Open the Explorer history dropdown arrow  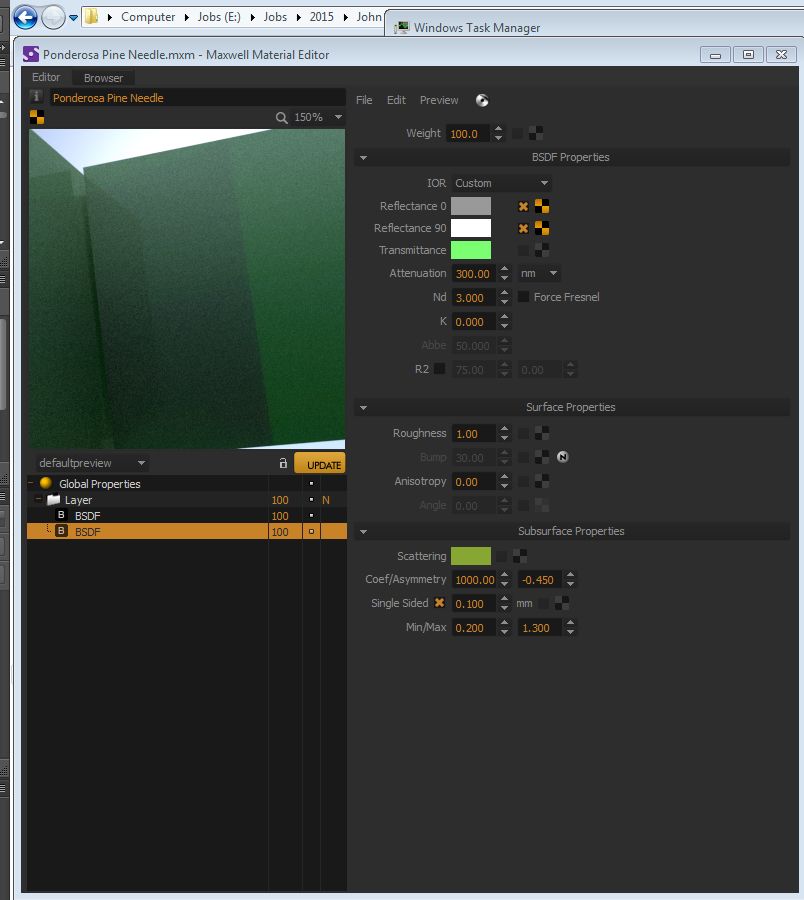coord(73,17)
